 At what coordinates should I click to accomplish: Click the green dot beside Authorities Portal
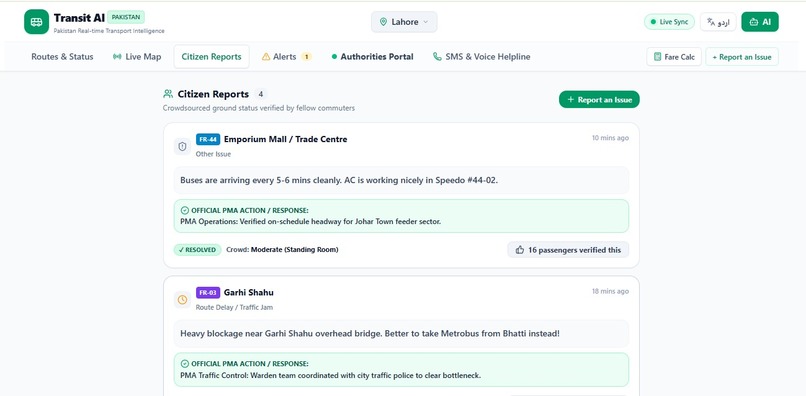tap(334, 57)
